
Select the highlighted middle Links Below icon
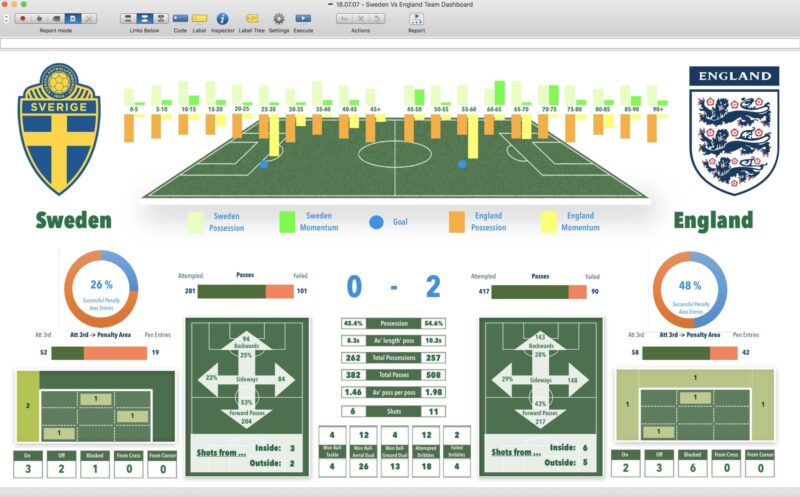[144, 18]
